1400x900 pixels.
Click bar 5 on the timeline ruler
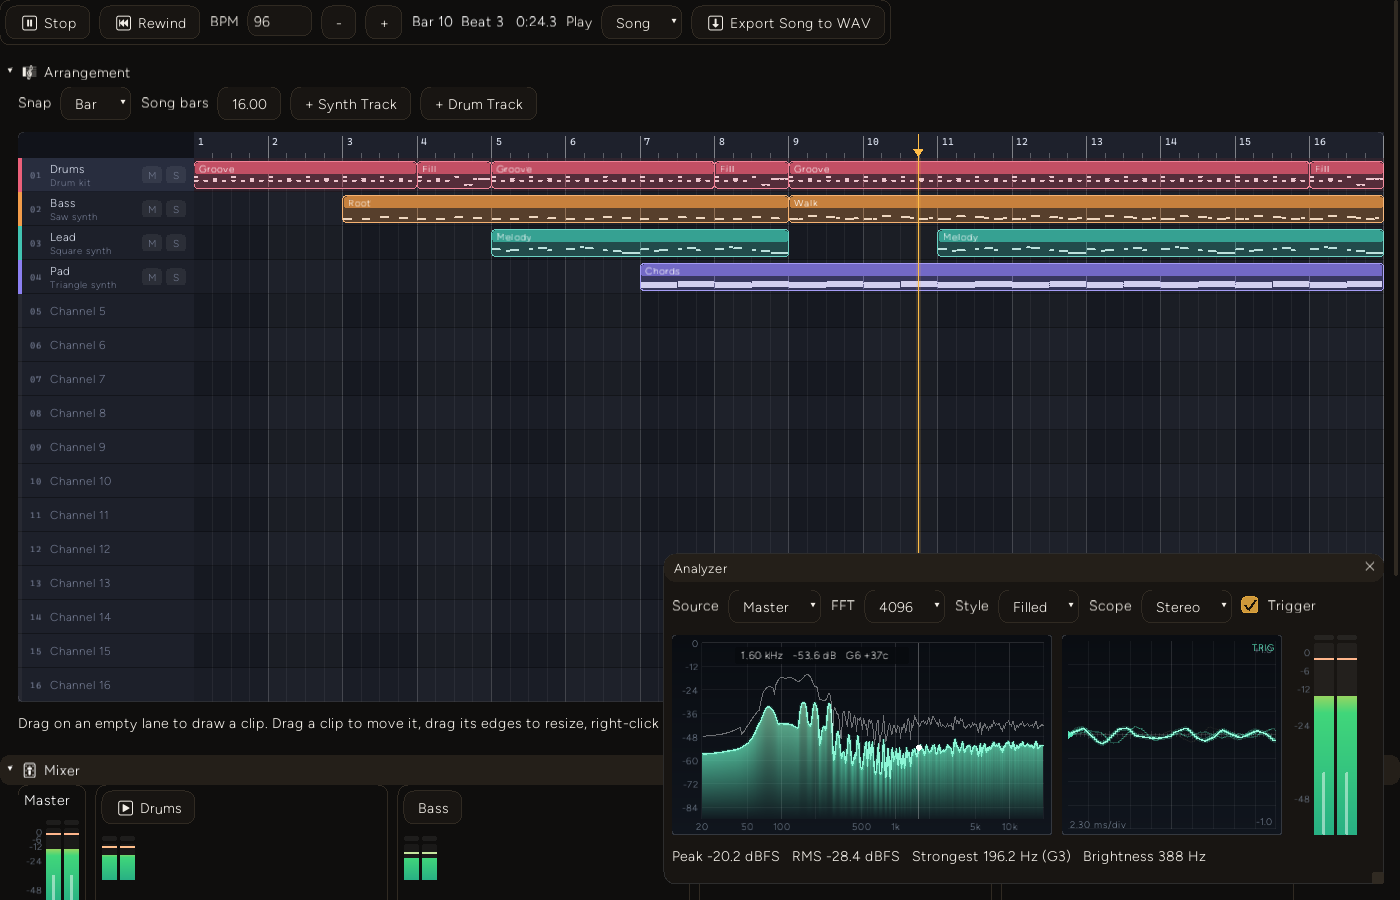(x=498, y=142)
